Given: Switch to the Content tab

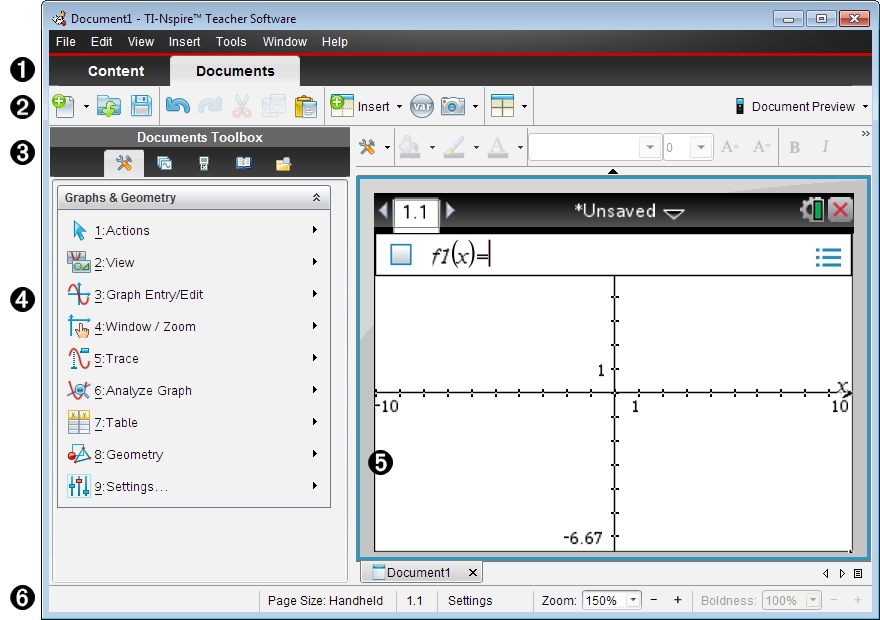Looking at the screenshot, I should [x=116, y=71].
